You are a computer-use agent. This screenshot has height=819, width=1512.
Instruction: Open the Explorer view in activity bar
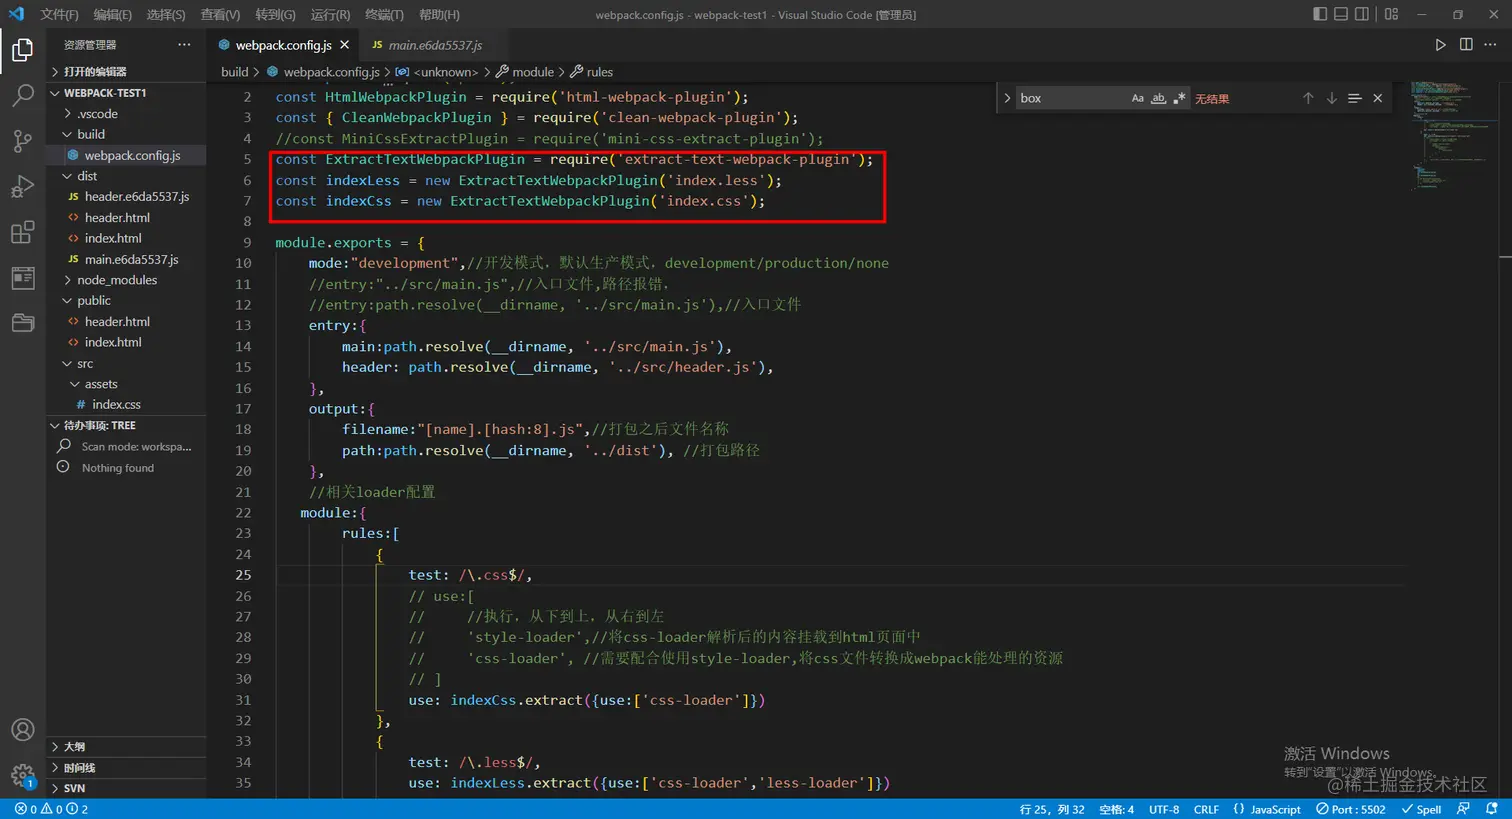pos(22,49)
